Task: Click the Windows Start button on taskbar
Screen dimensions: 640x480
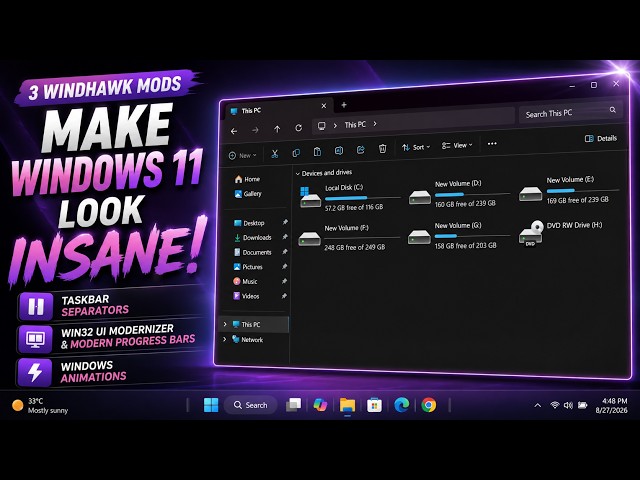Action: (x=211, y=405)
